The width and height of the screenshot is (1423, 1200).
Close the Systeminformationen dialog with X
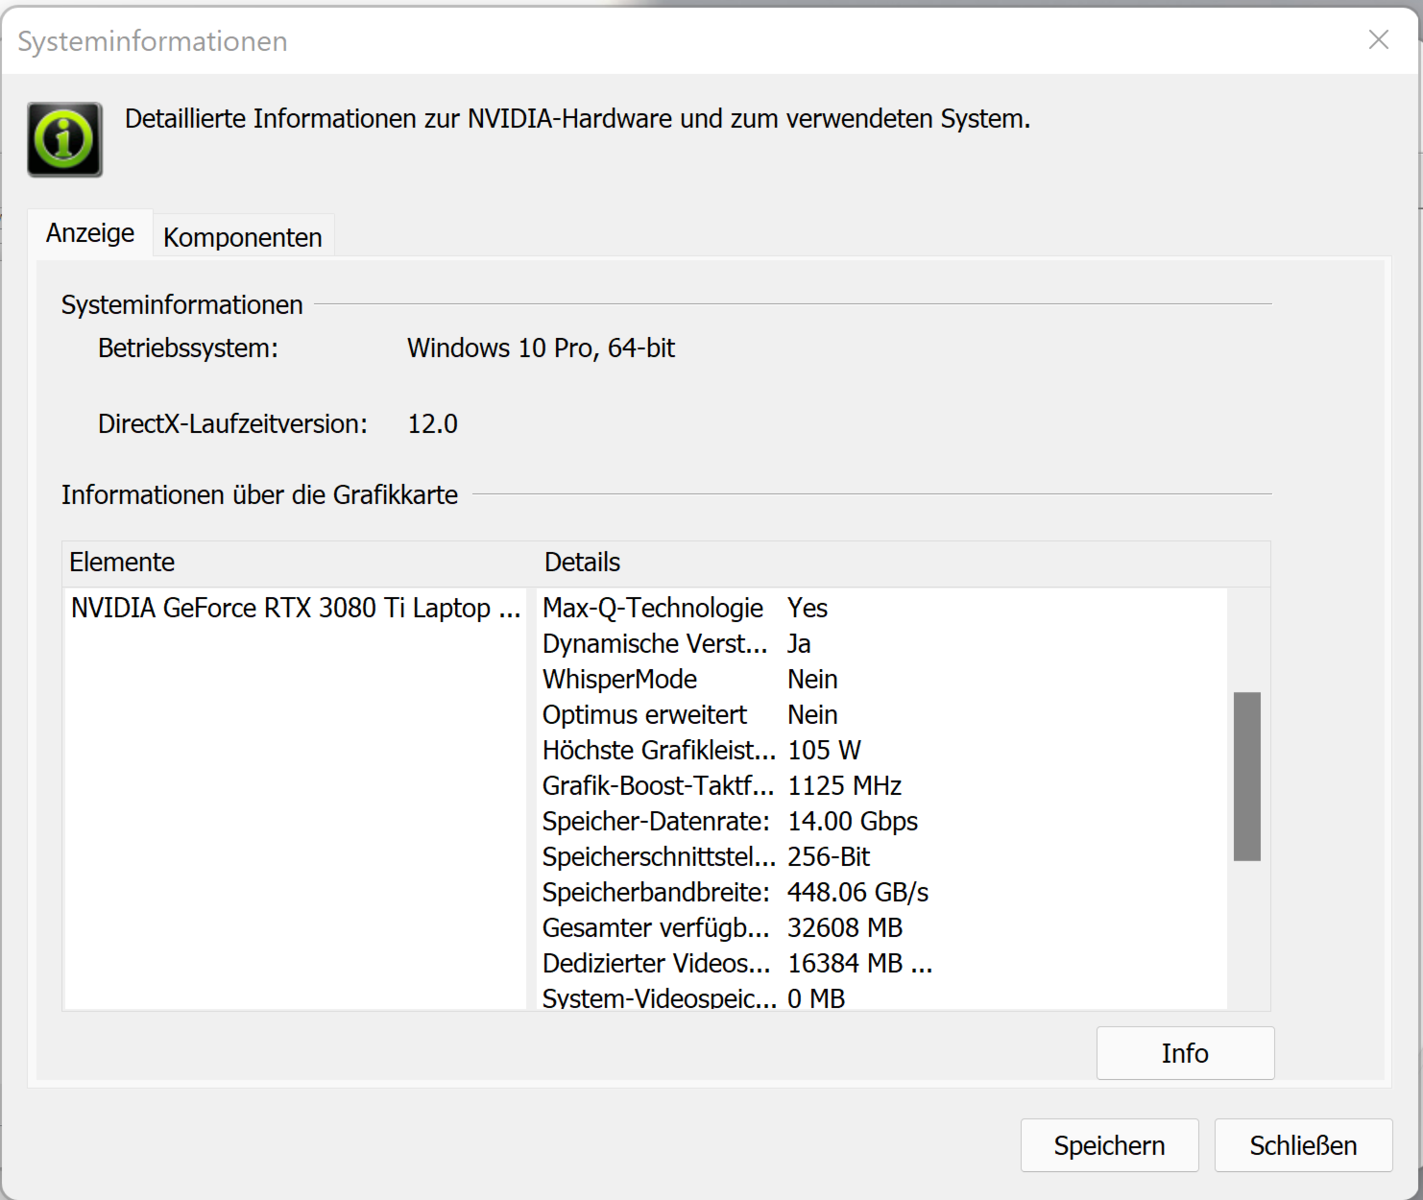(x=1378, y=40)
